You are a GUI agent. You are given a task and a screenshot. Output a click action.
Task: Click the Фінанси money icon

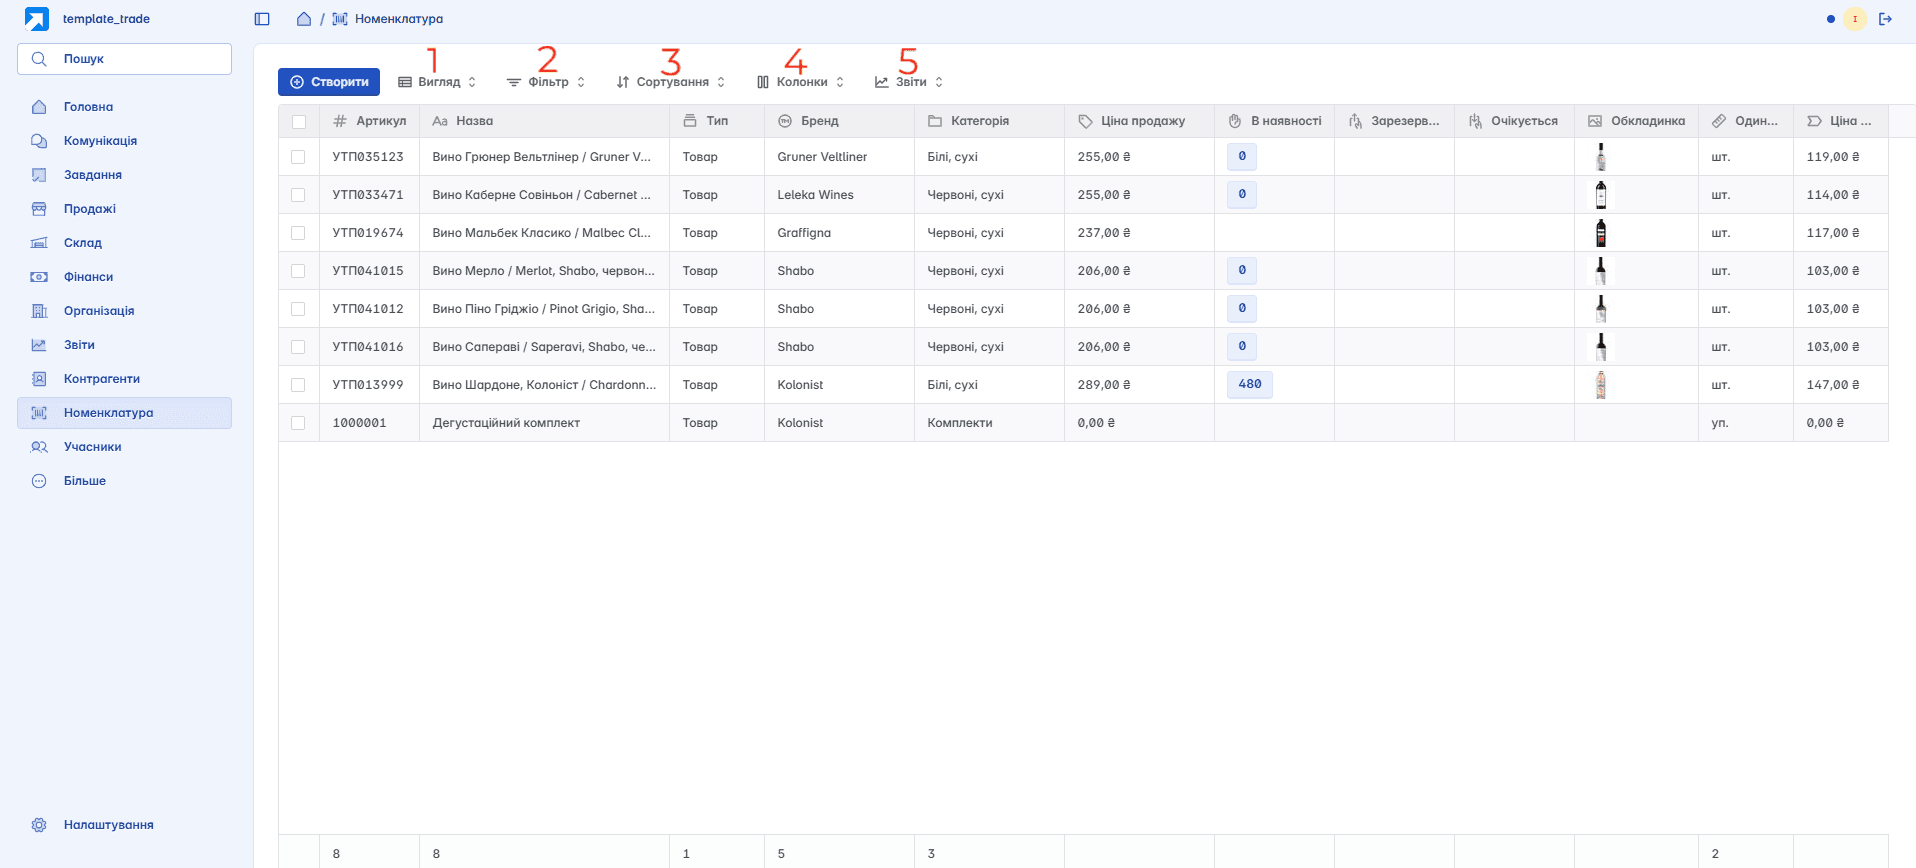click(x=39, y=277)
